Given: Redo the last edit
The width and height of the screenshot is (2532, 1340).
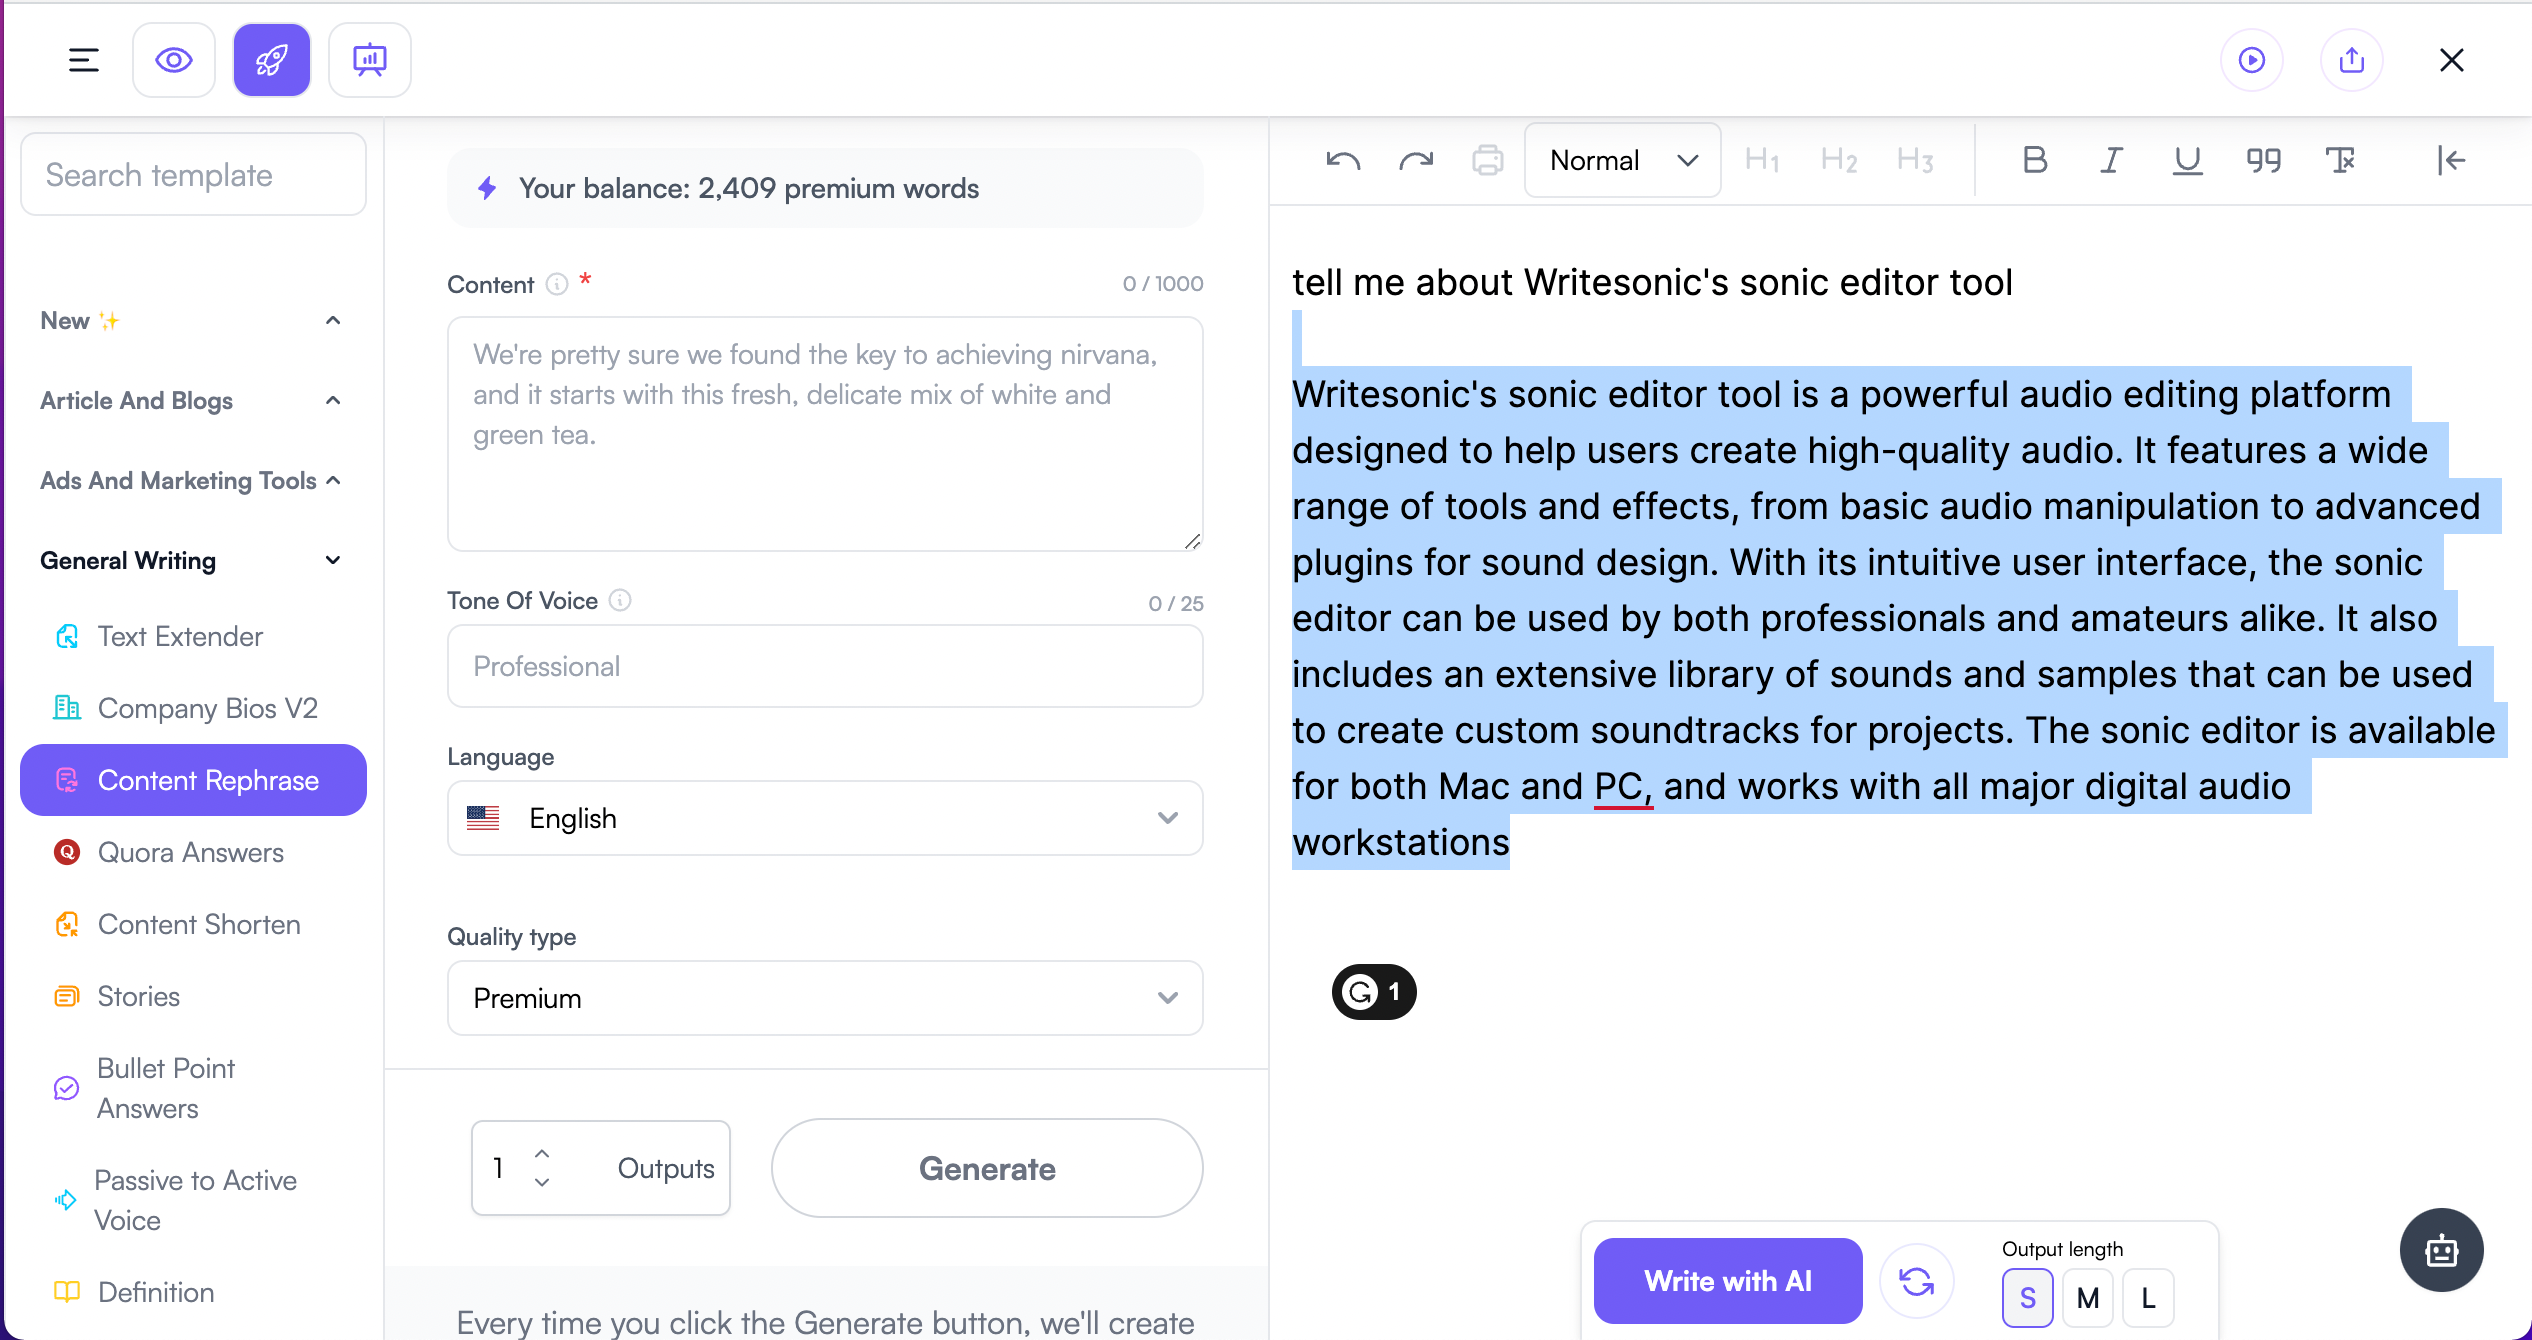Looking at the screenshot, I should click(1416, 160).
